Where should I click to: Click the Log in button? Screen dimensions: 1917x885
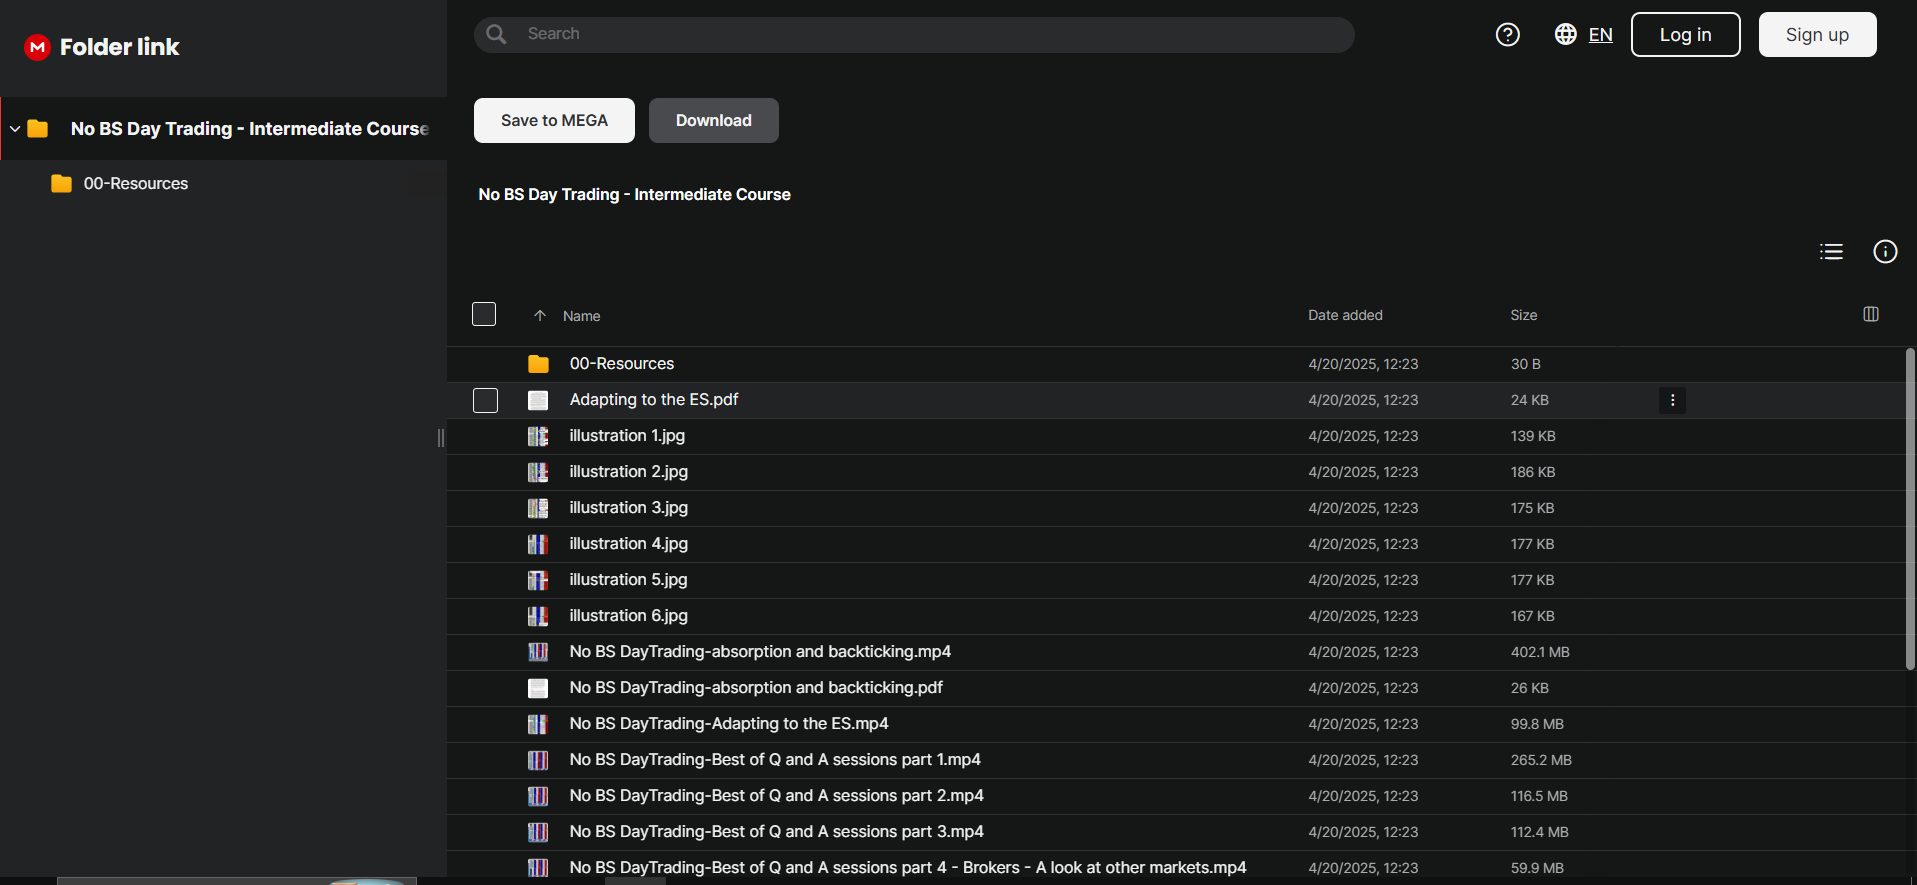1685,35
